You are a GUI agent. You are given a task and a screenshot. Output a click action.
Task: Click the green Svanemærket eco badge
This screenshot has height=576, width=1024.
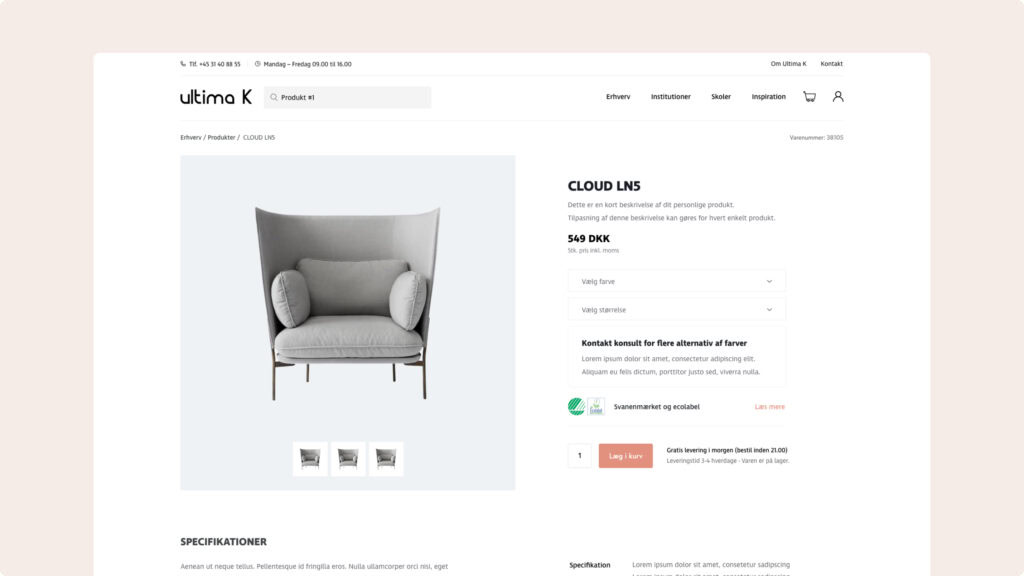(576, 406)
